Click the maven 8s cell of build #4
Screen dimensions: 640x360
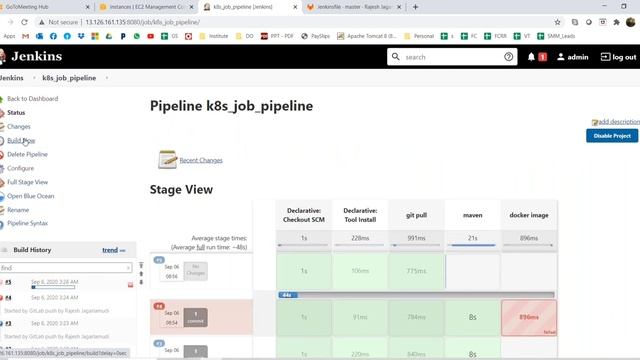(x=473, y=318)
